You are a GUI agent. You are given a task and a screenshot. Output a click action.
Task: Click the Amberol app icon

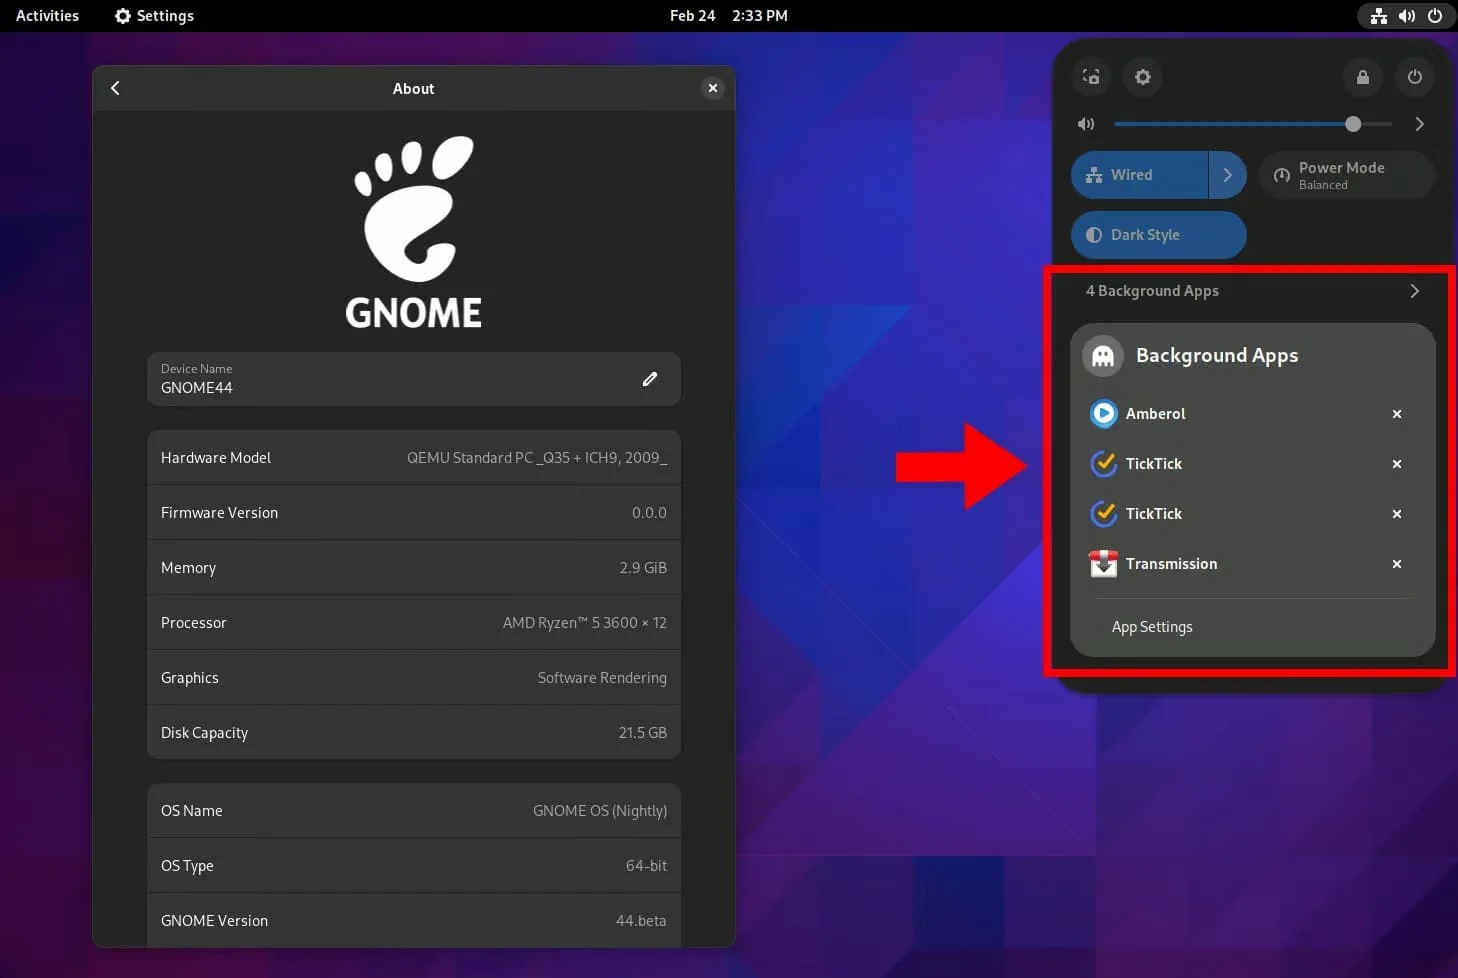click(1103, 413)
